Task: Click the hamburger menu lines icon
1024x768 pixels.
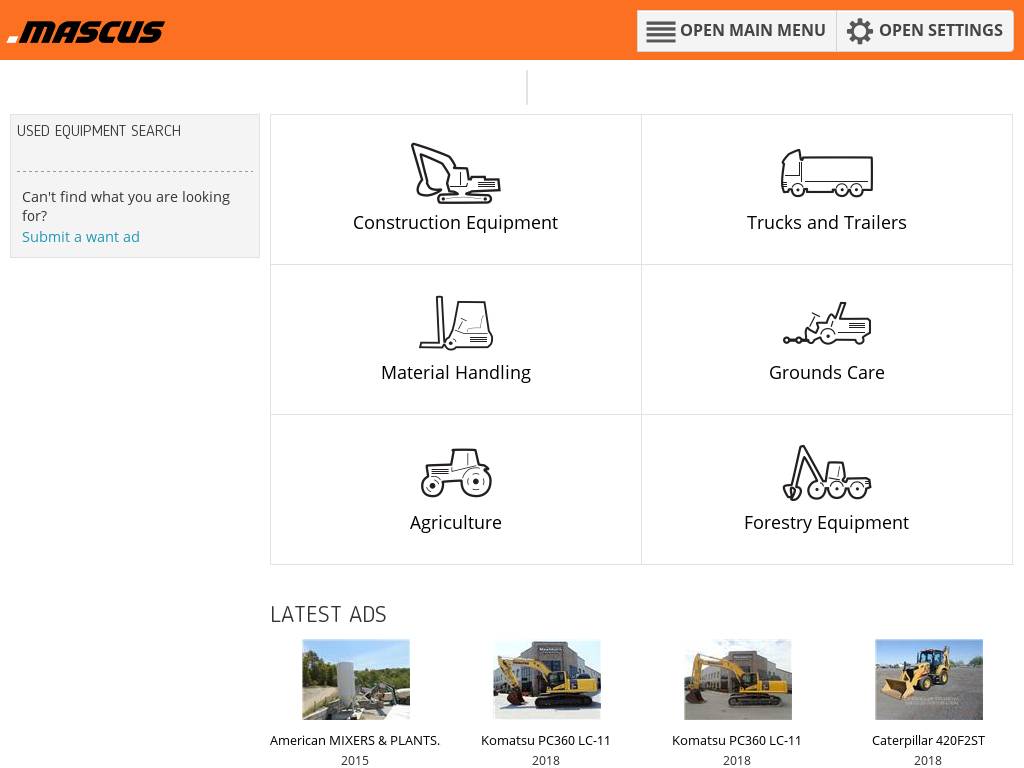Action: point(660,31)
